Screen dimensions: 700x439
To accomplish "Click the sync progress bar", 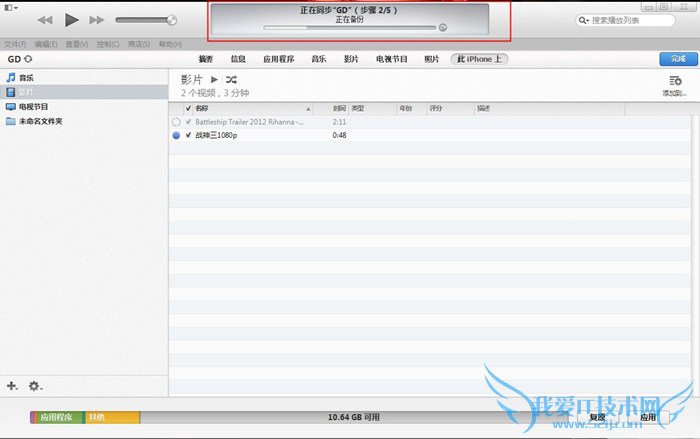I will [x=349, y=28].
